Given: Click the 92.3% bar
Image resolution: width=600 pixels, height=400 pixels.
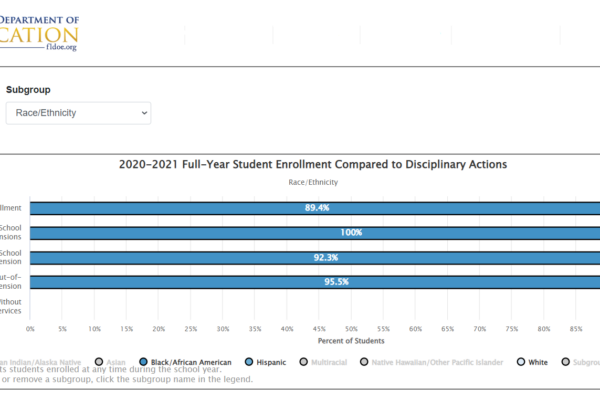Looking at the screenshot, I should pos(315,258).
